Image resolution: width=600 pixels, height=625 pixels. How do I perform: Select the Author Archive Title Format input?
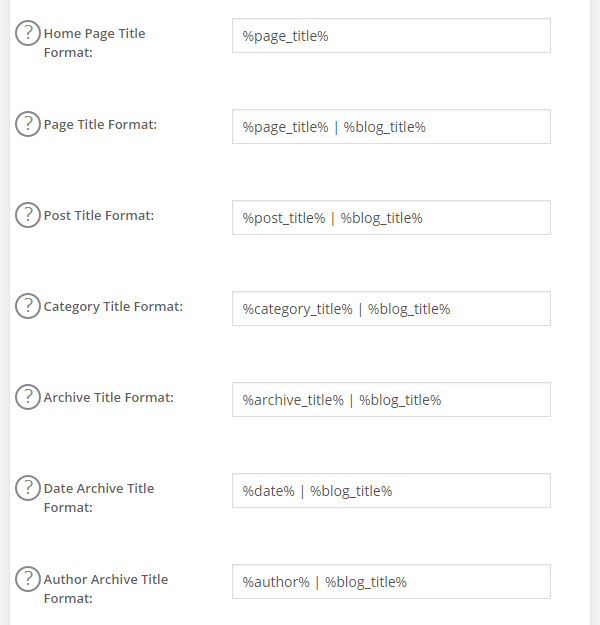[x=391, y=582]
